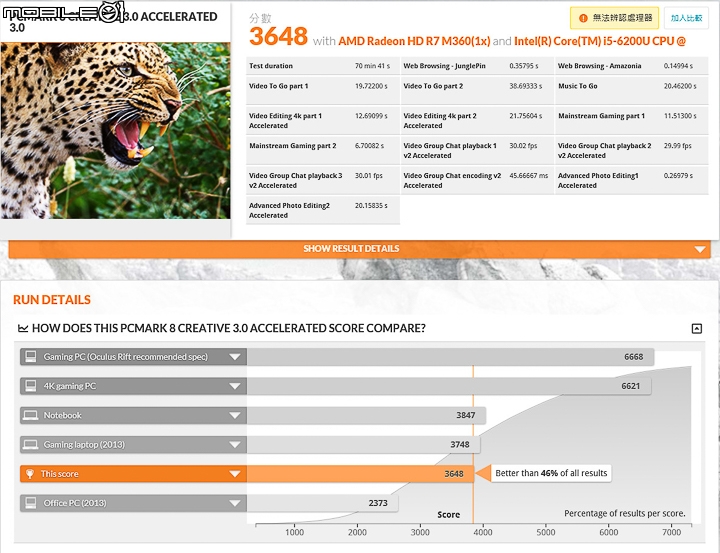Screen dimensions: 720x553
Task: Expand Office PC (2013) dropdown arrow
Action: [235, 503]
